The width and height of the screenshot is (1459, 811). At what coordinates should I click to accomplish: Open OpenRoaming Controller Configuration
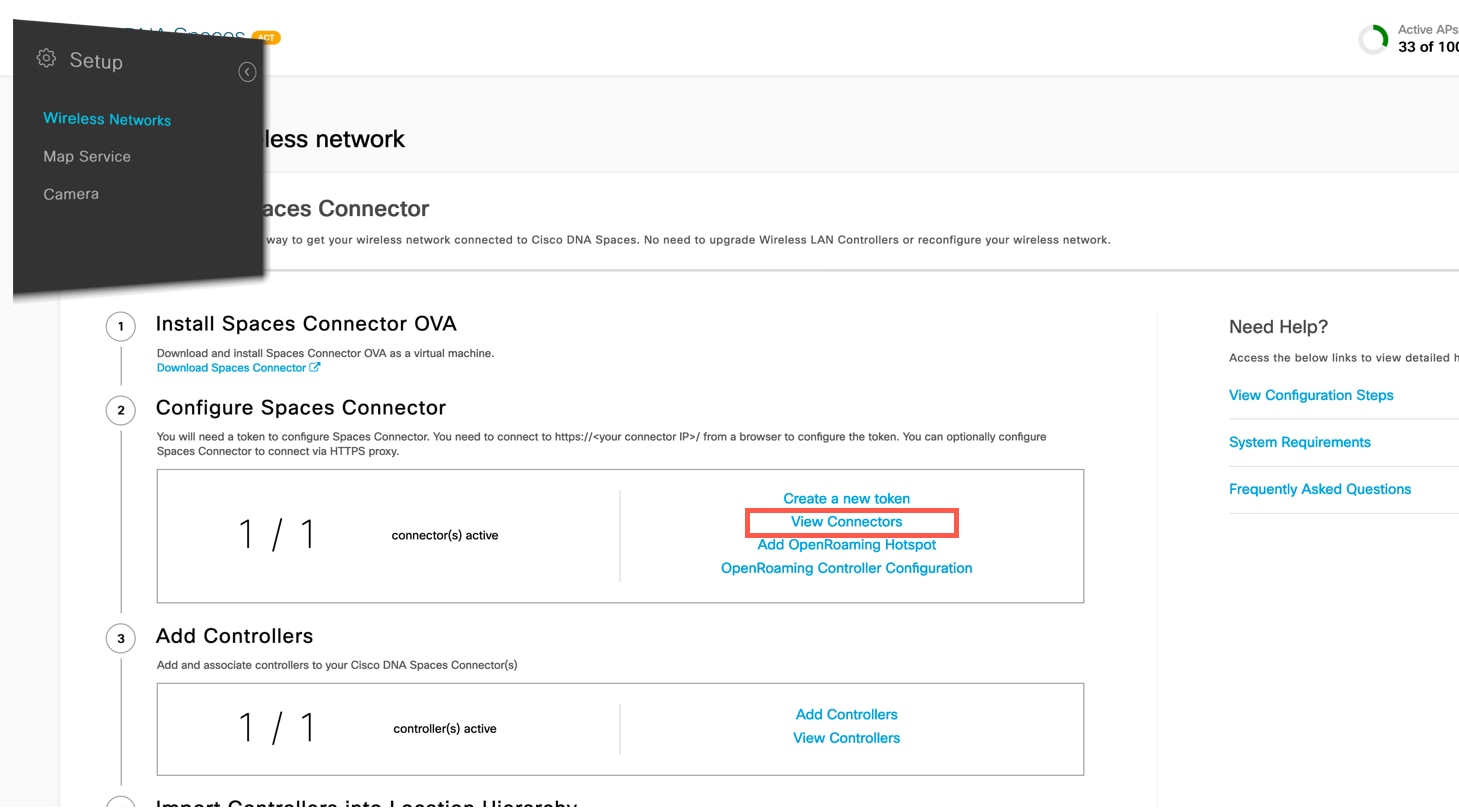(847, 568)
